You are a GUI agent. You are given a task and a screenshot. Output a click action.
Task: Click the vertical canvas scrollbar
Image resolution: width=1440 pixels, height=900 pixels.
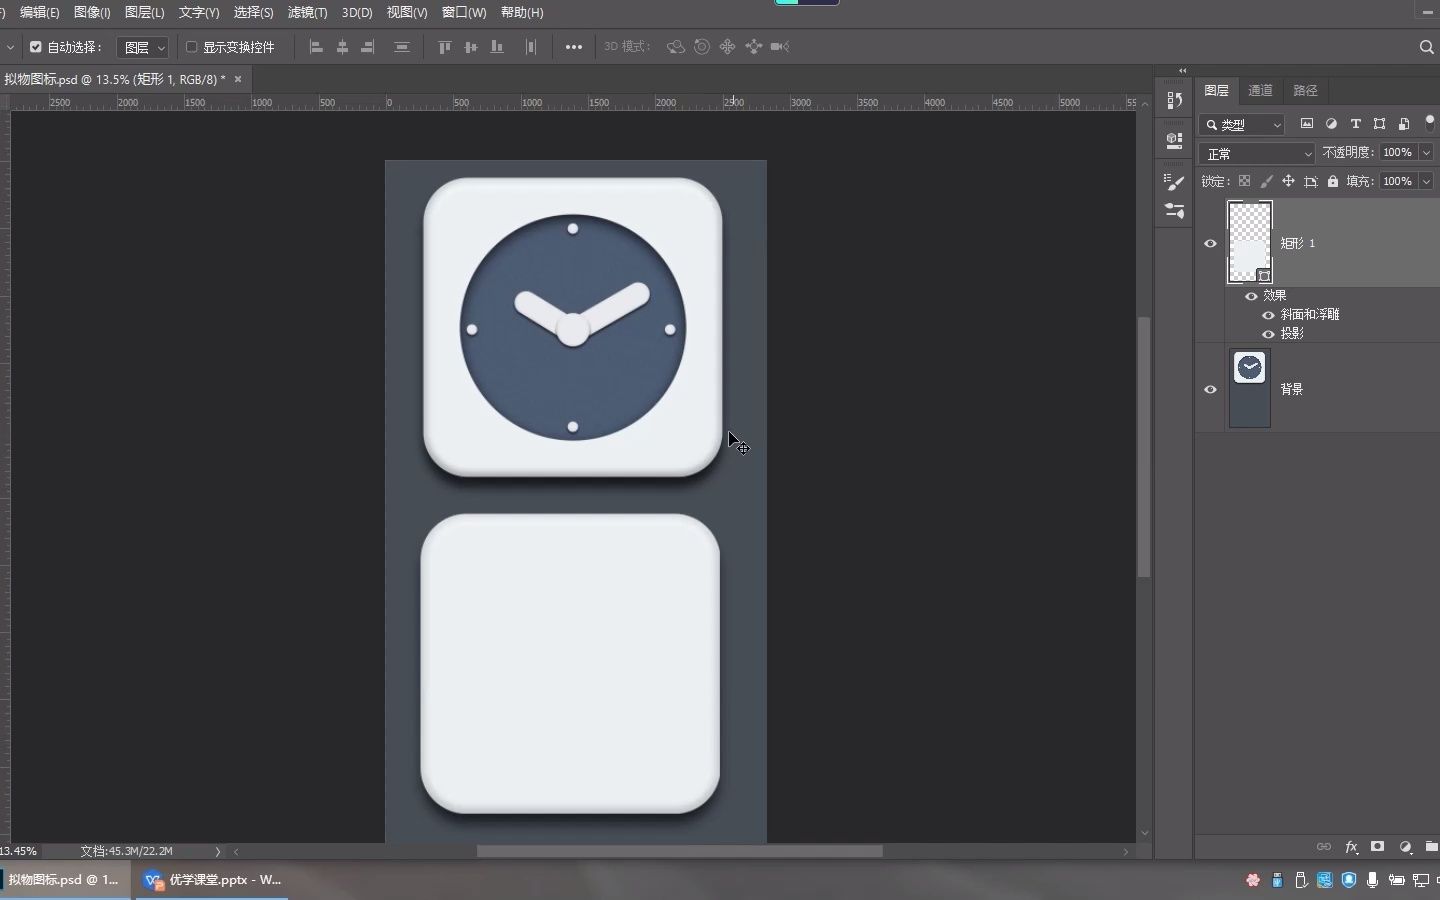pos(1144,447)
